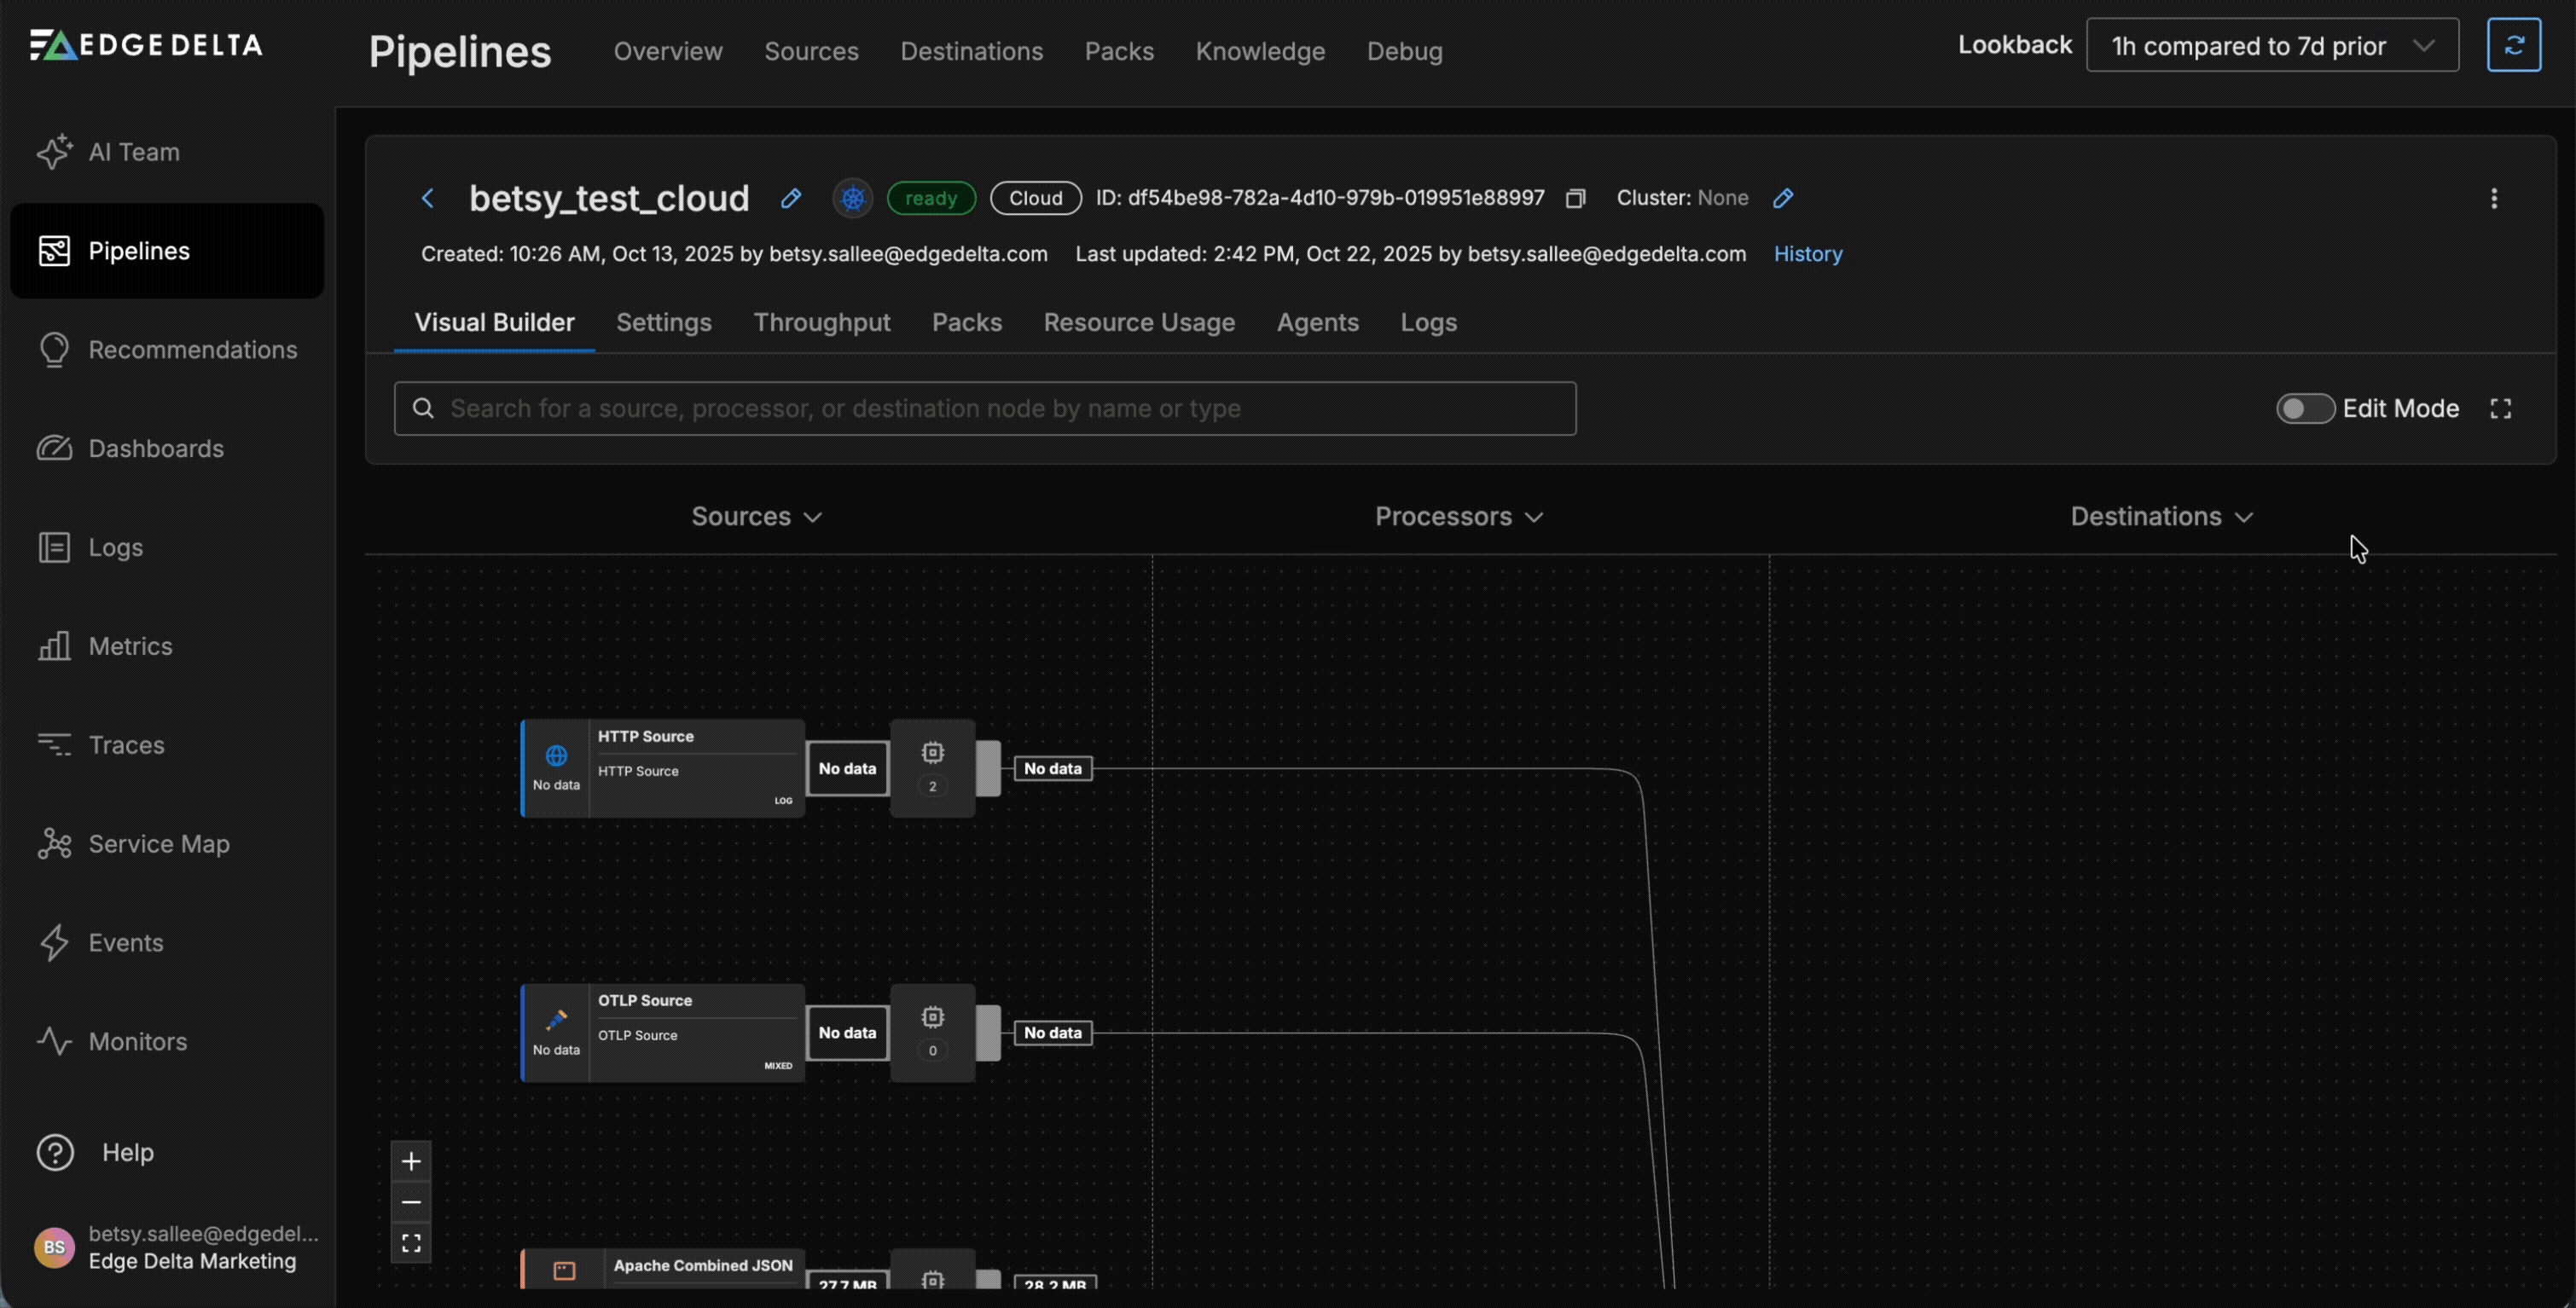Click the HTTP Source processor chip icon
This screenshot has width=2576, height=1308.
(932, 753)
